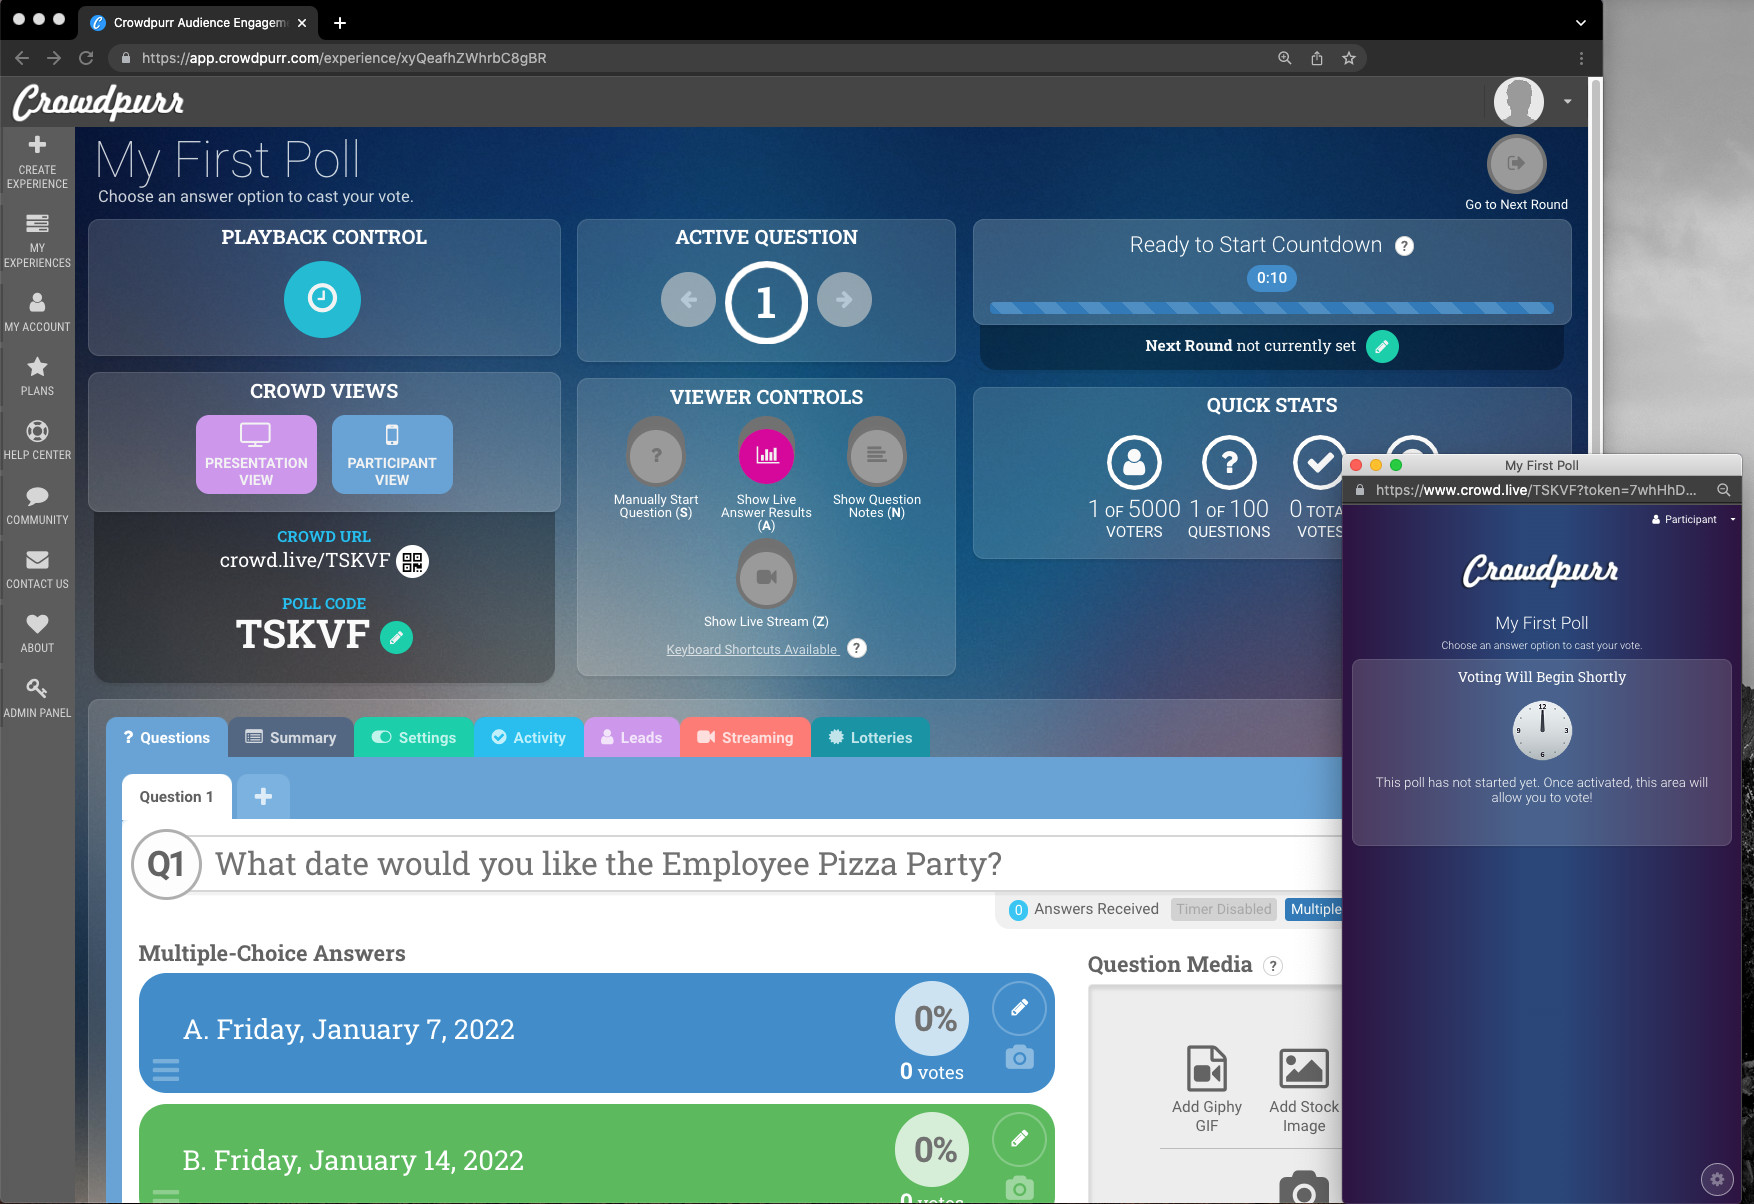Go to next active question arrow

[x=844, y=299]
